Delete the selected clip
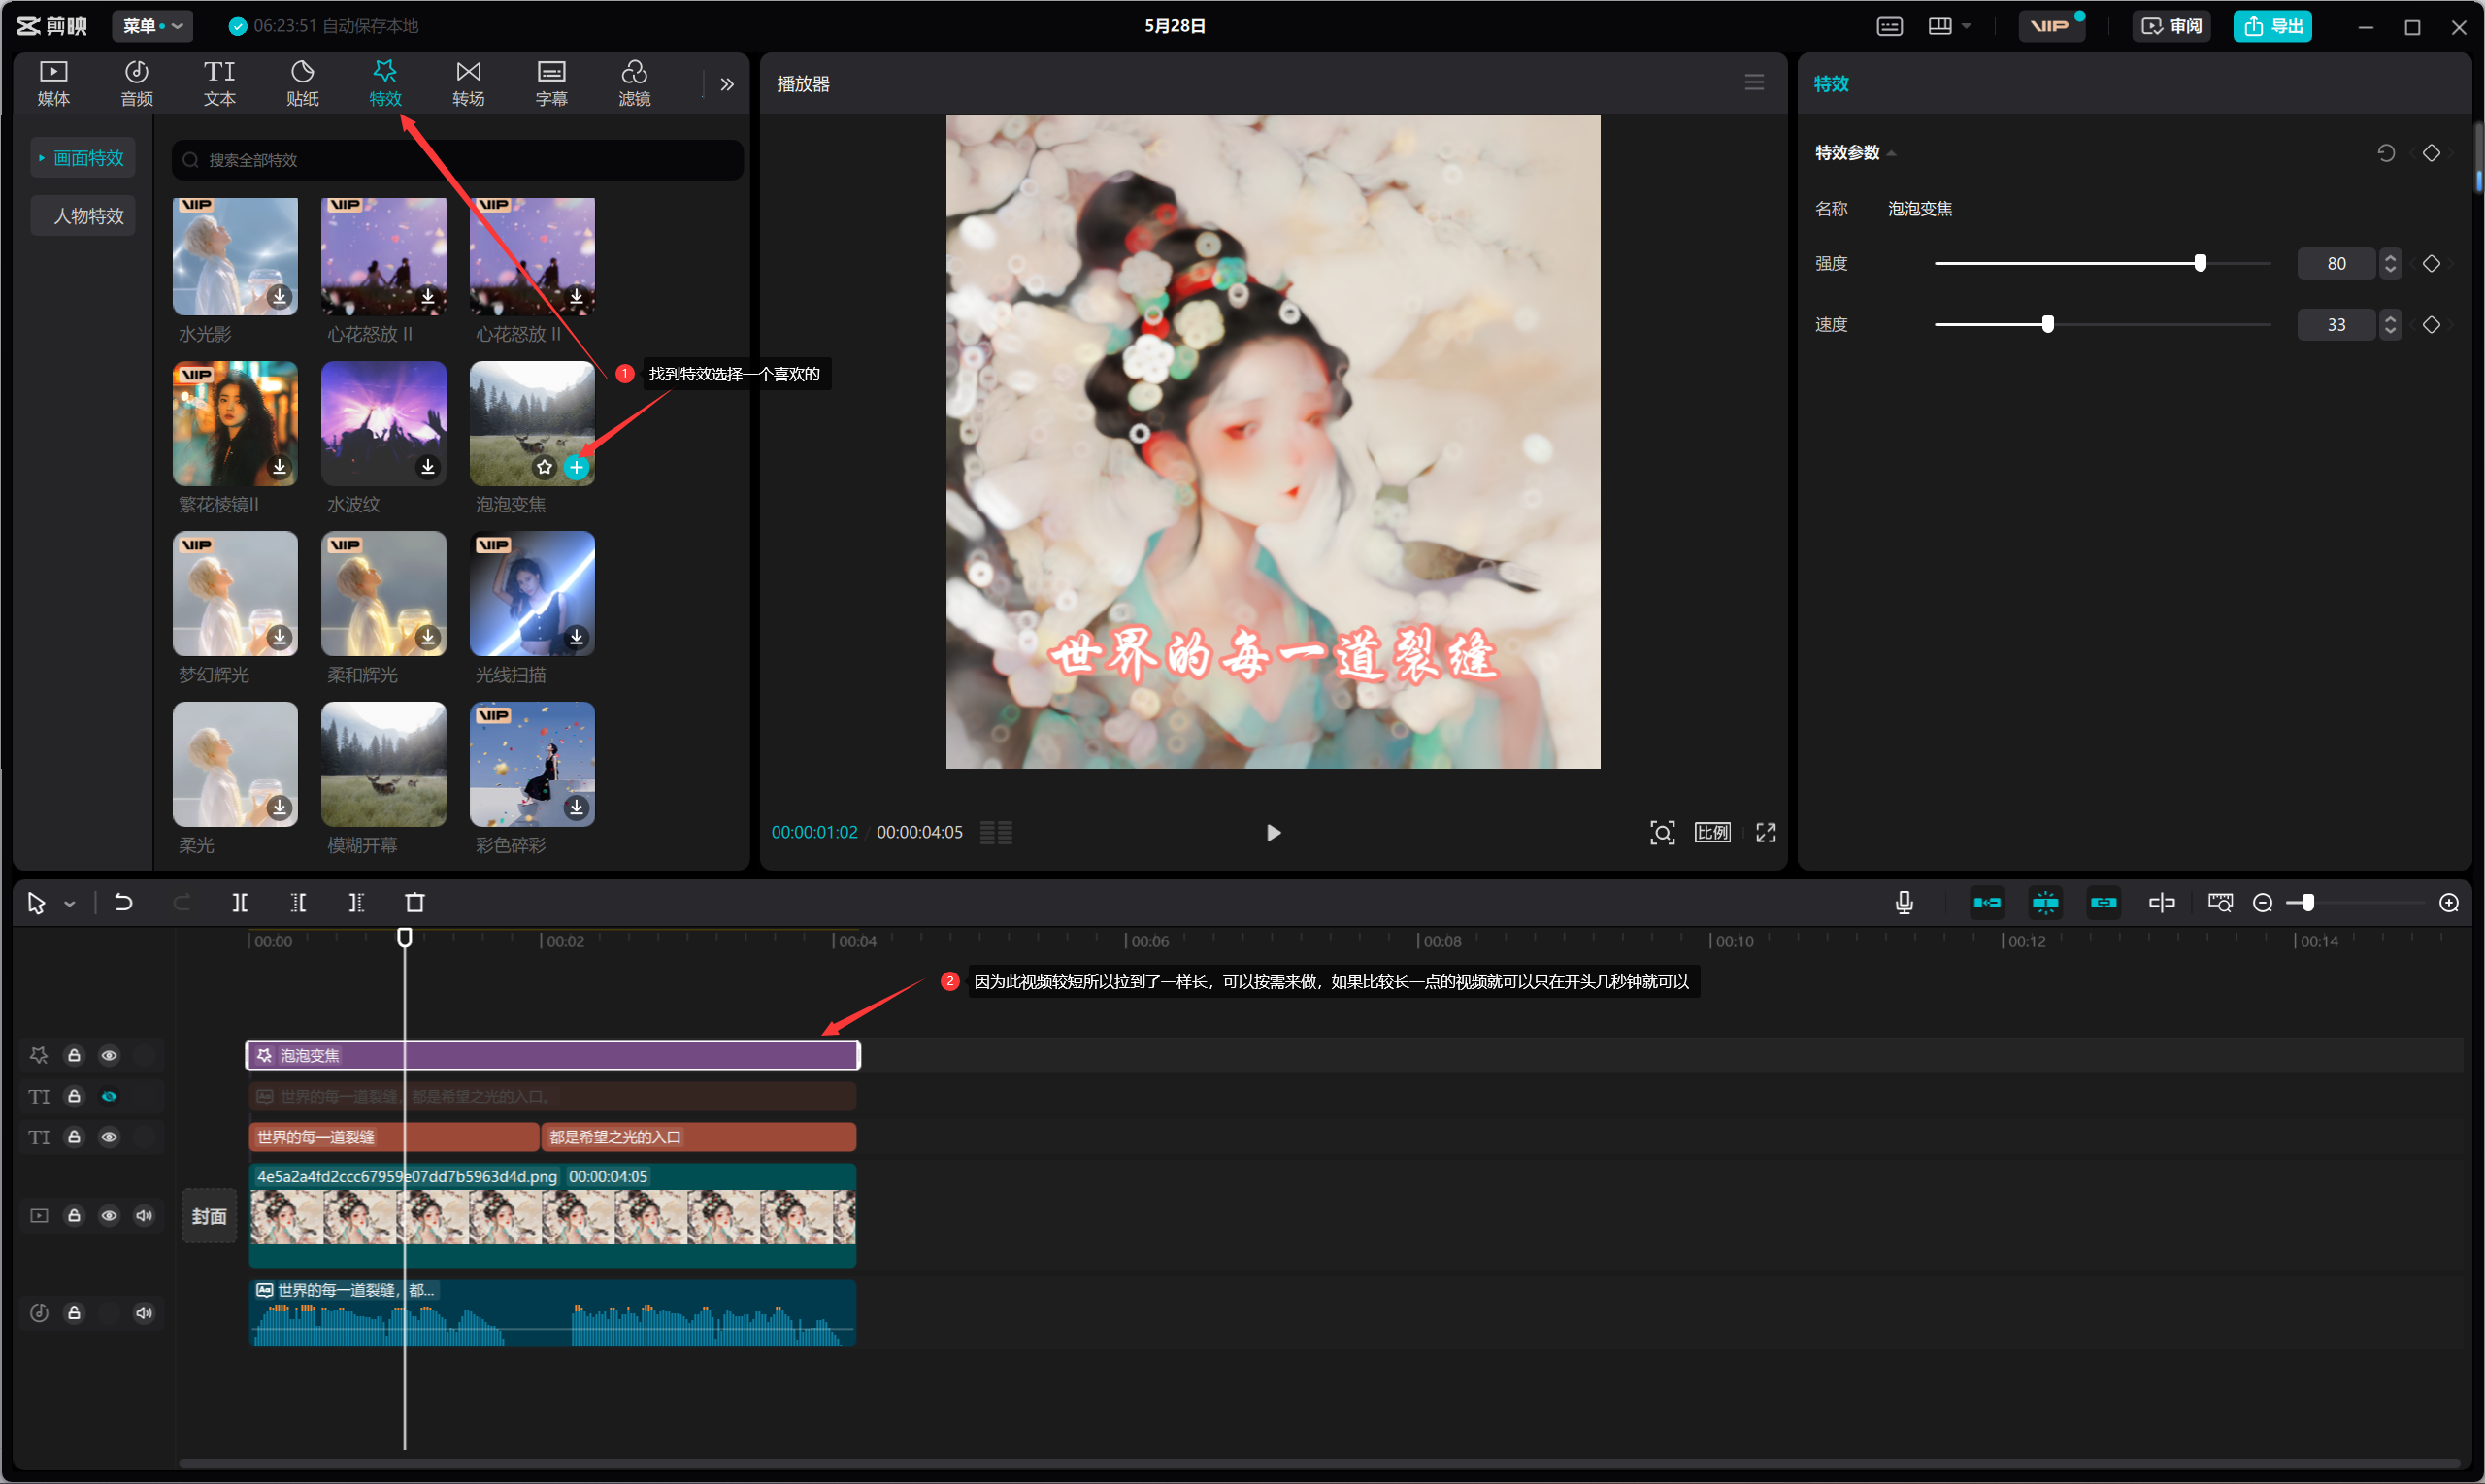Image resolution: width=2485 pixels, height=1484 pixels. click(414, 902)
